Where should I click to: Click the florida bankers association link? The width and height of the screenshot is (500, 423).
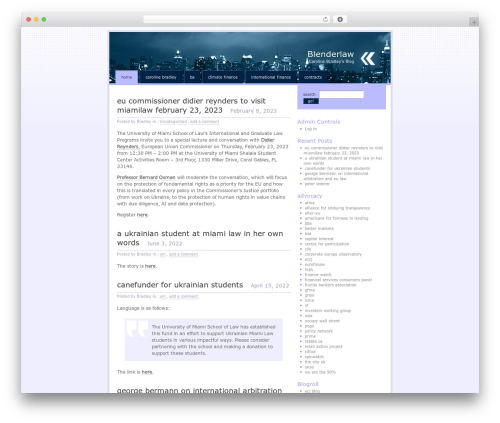[x=331, y=285]
